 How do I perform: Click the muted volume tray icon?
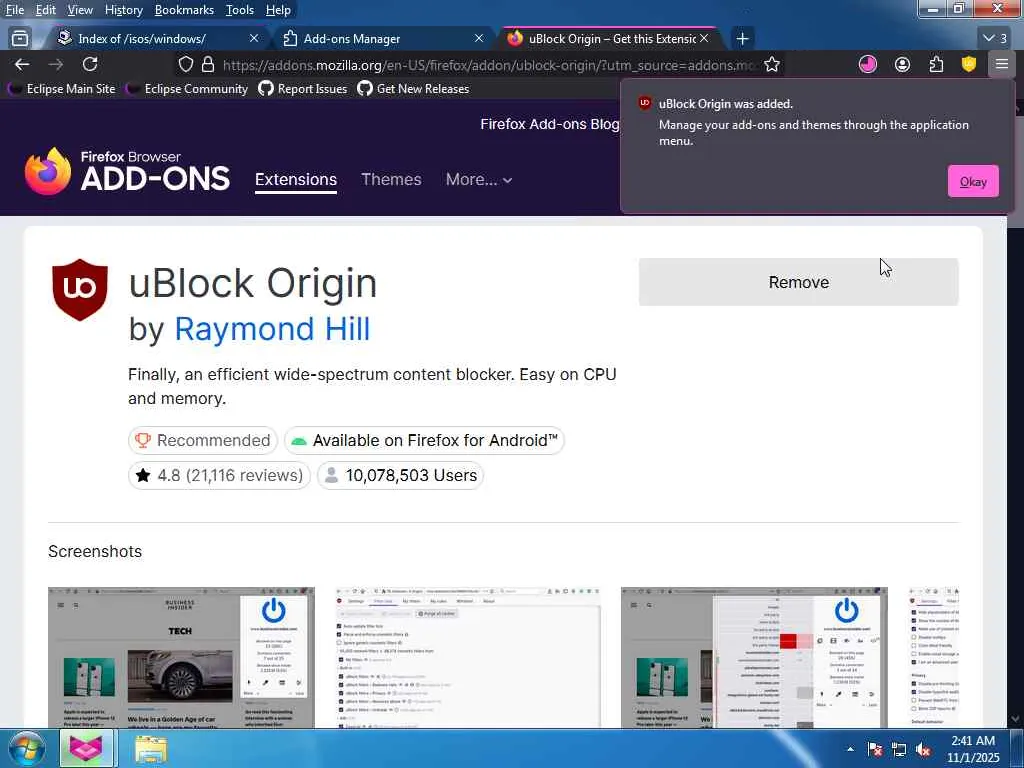coord(923,749)
